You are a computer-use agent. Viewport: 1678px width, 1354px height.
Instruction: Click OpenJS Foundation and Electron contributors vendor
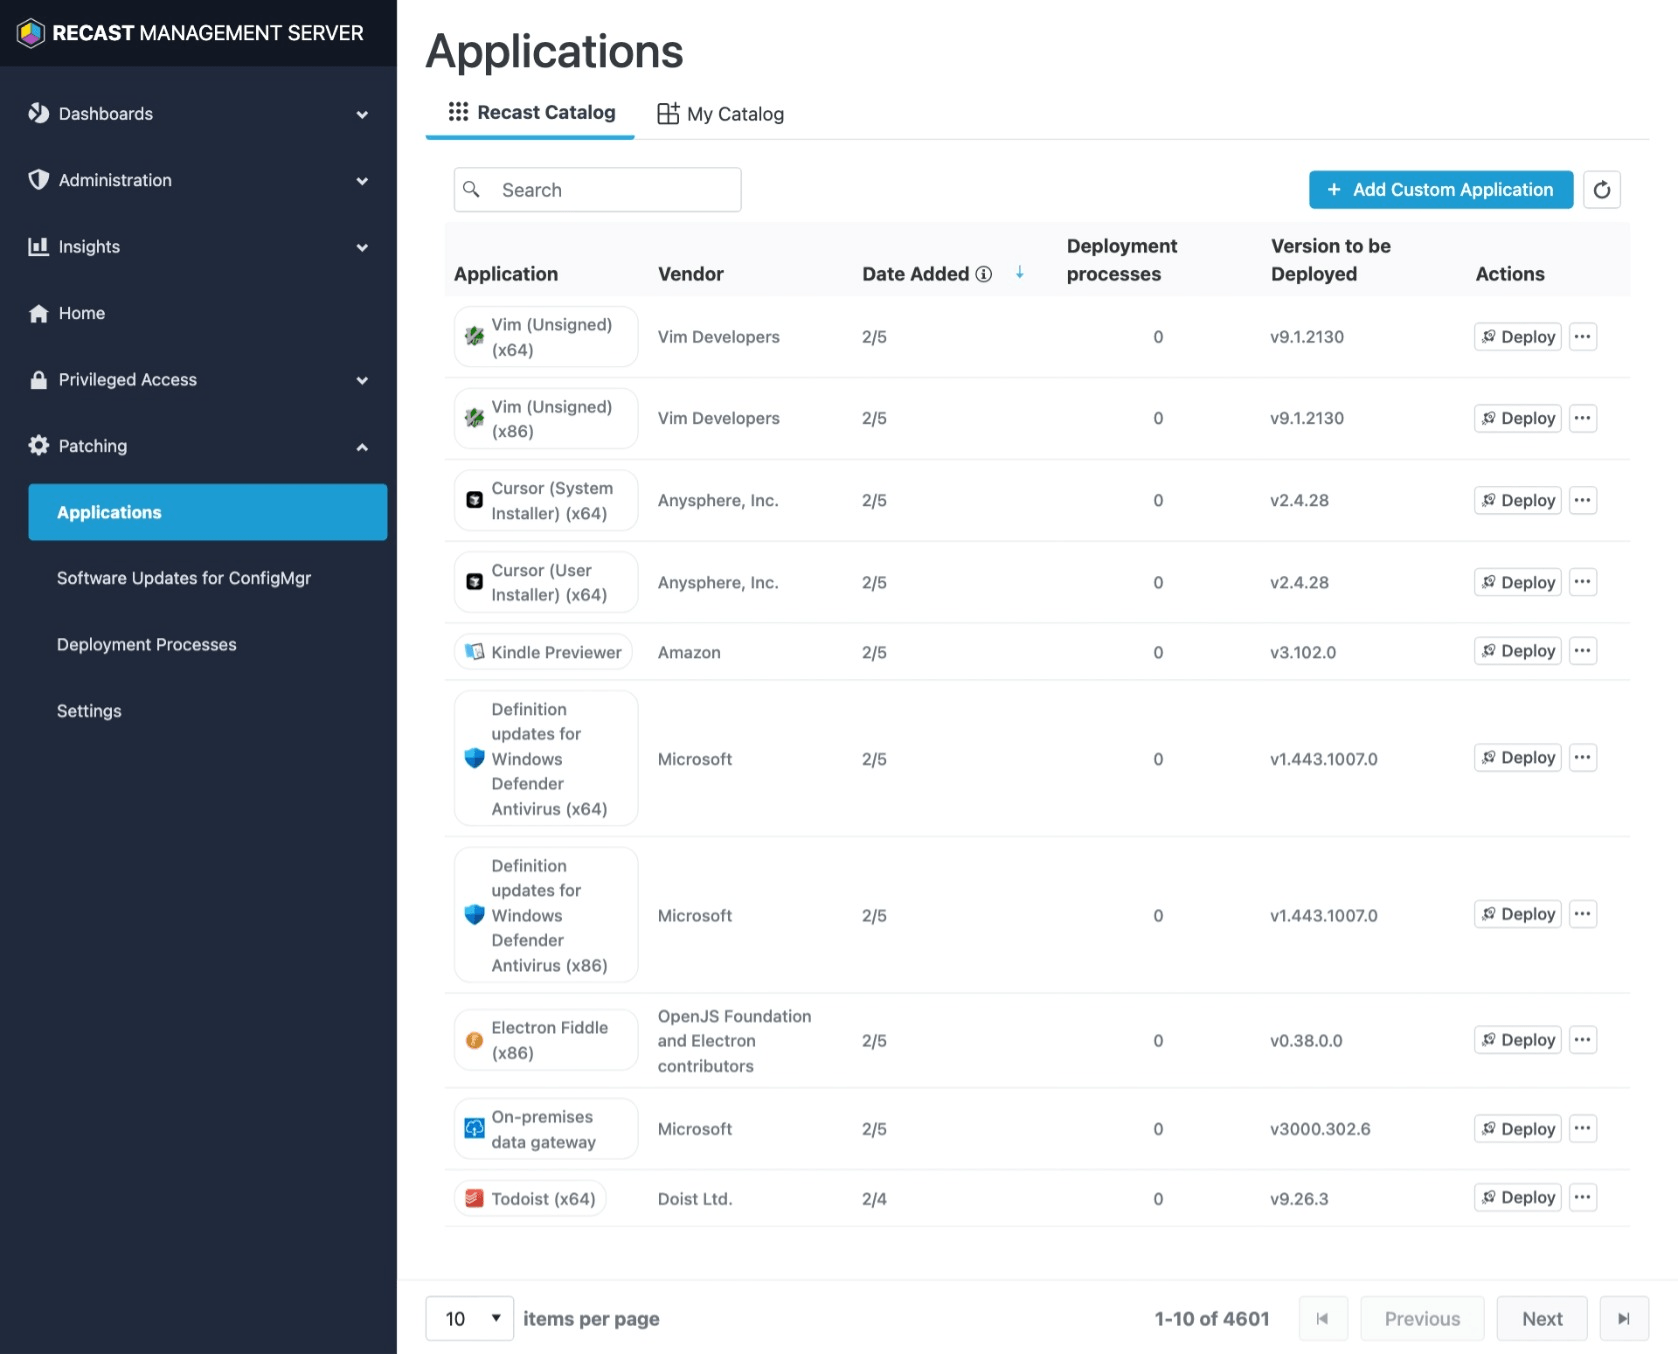tap(734, 1041)
